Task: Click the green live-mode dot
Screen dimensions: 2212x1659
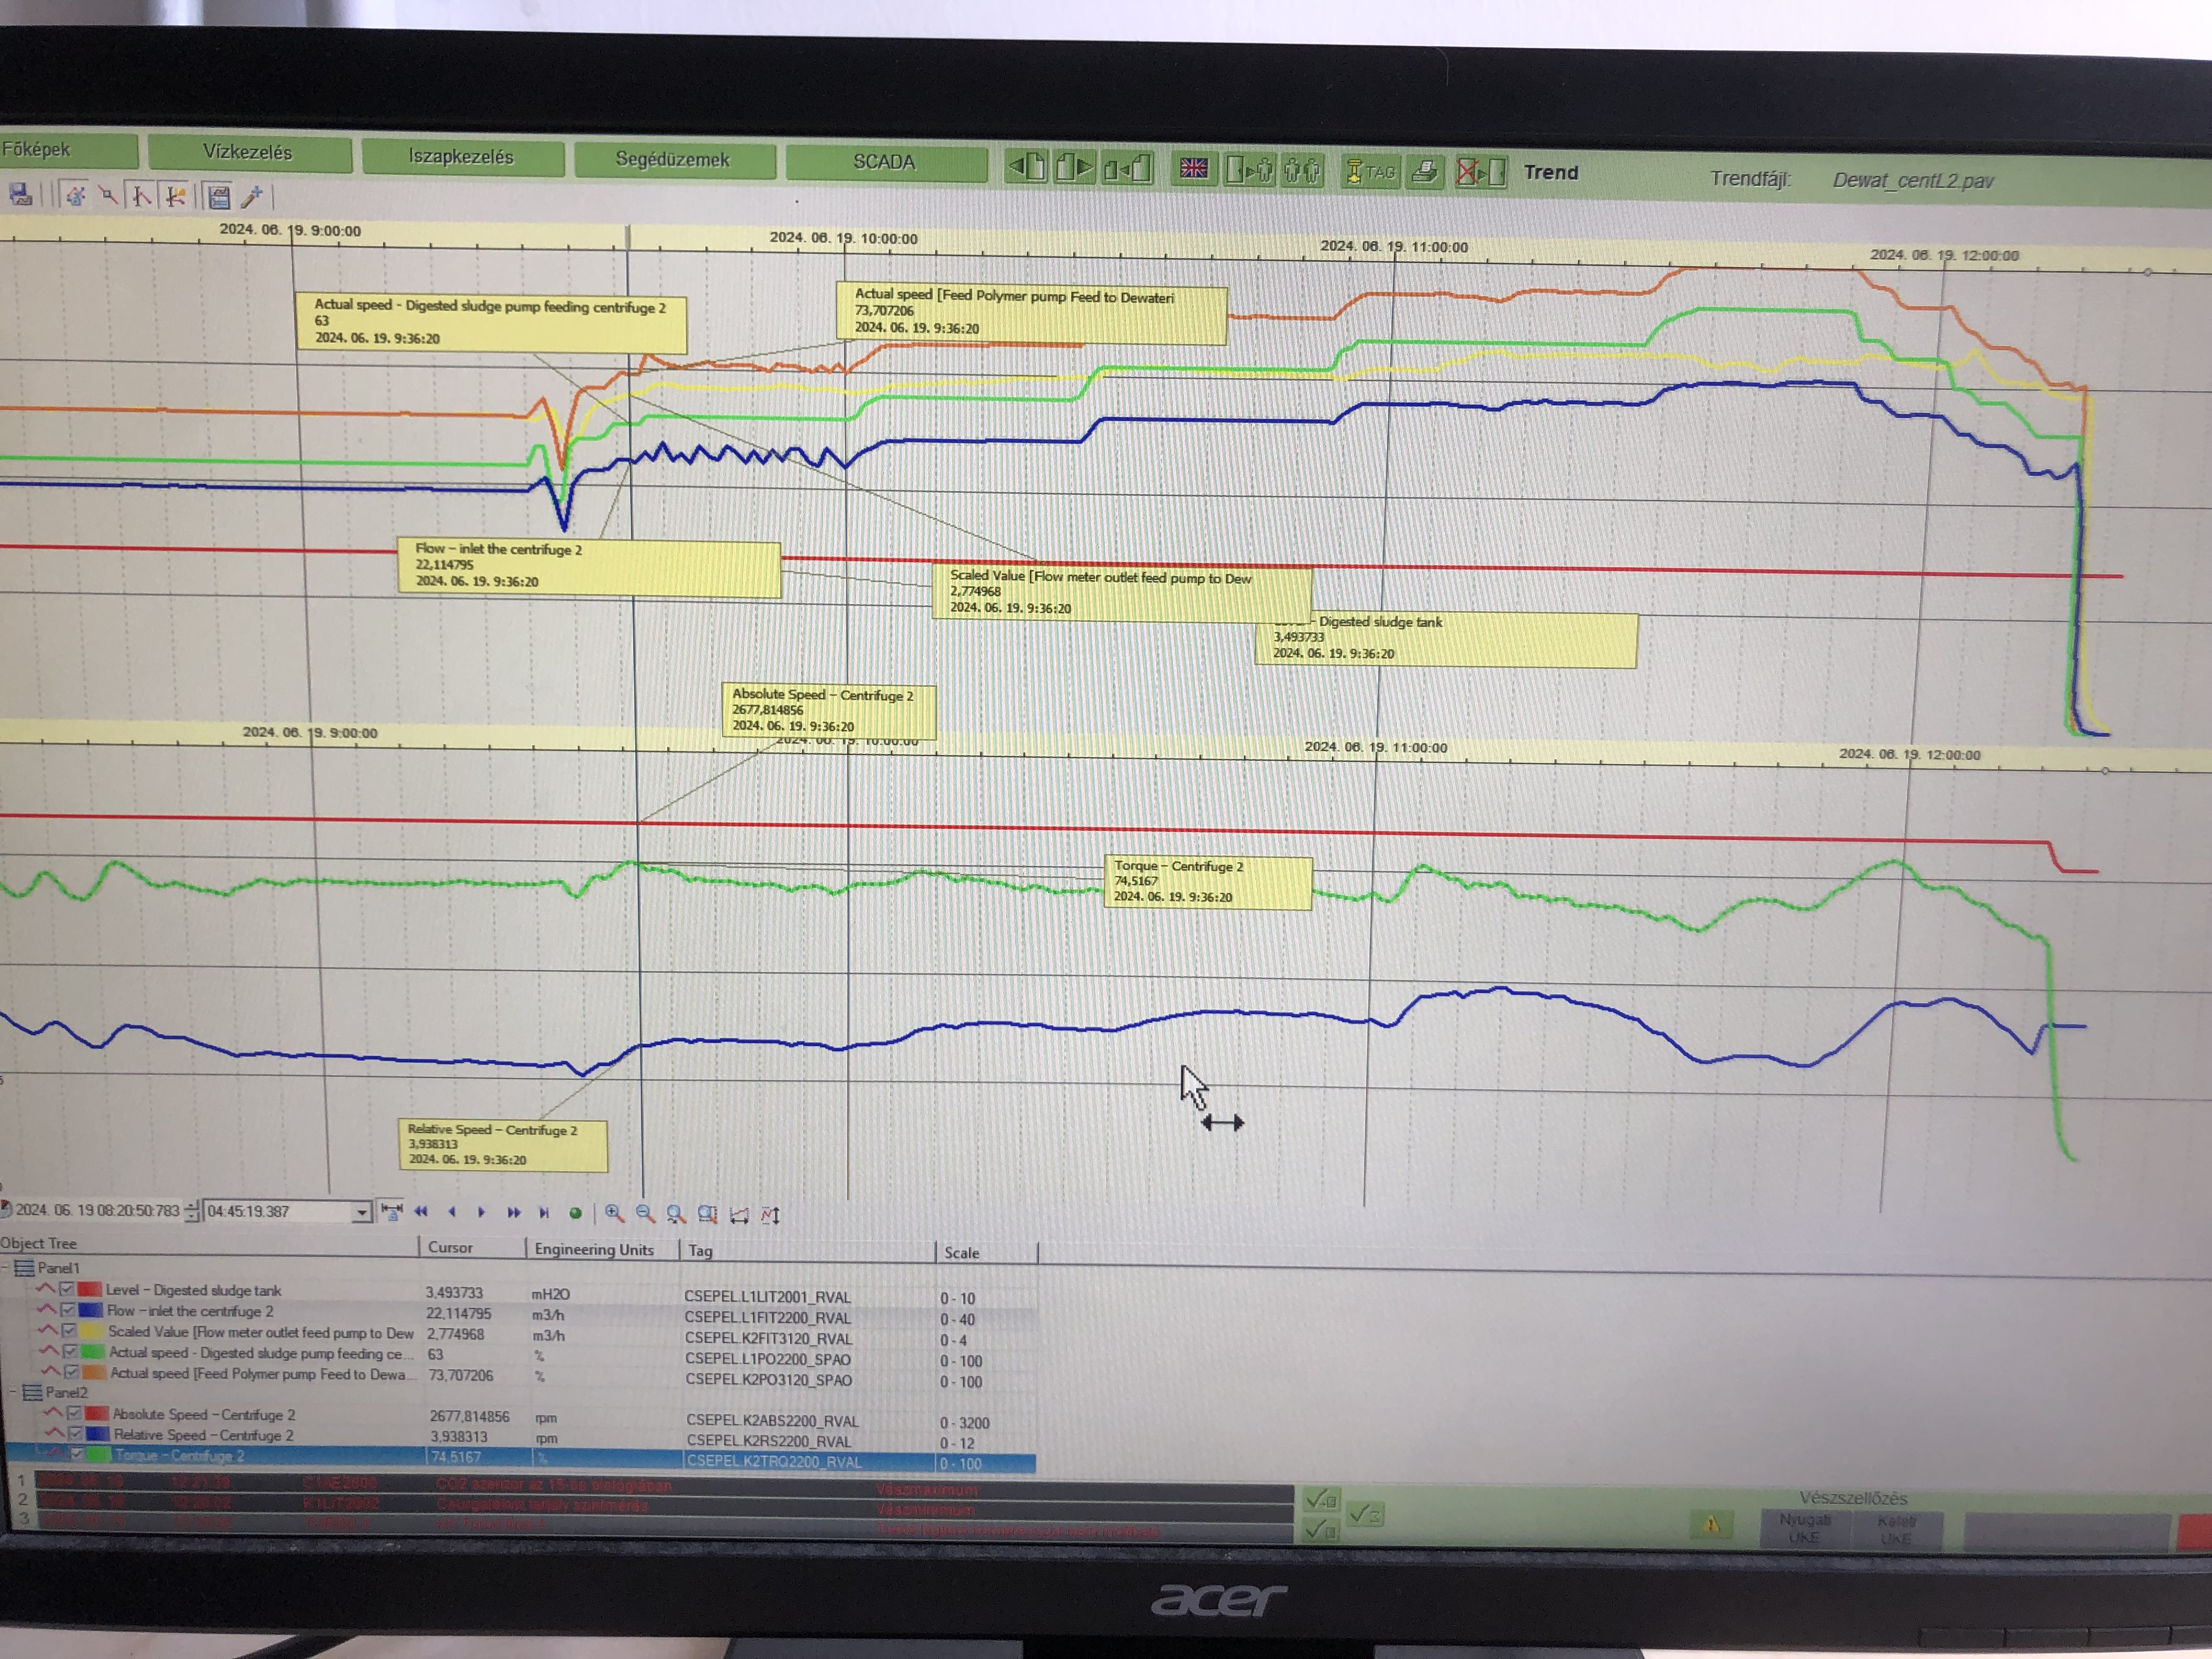Action: 575,1213
